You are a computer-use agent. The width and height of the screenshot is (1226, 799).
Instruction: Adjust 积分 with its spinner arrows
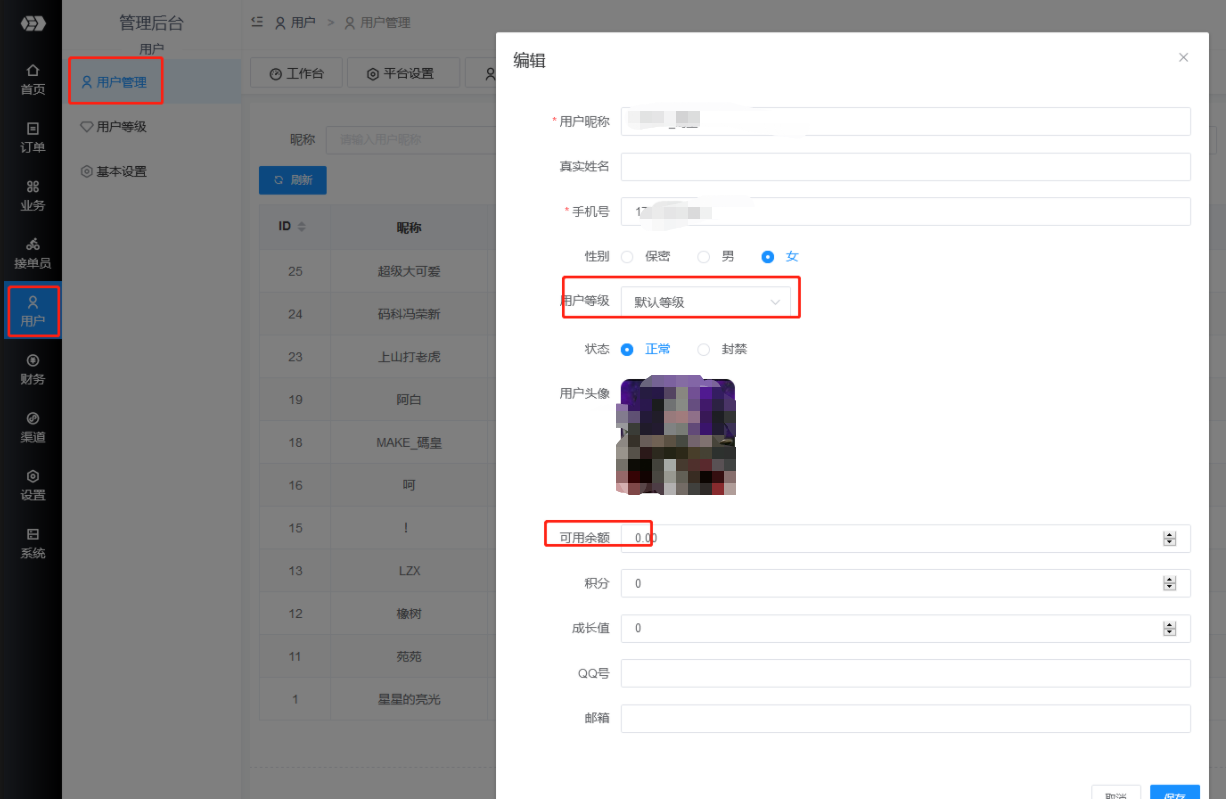(1169, 583)
